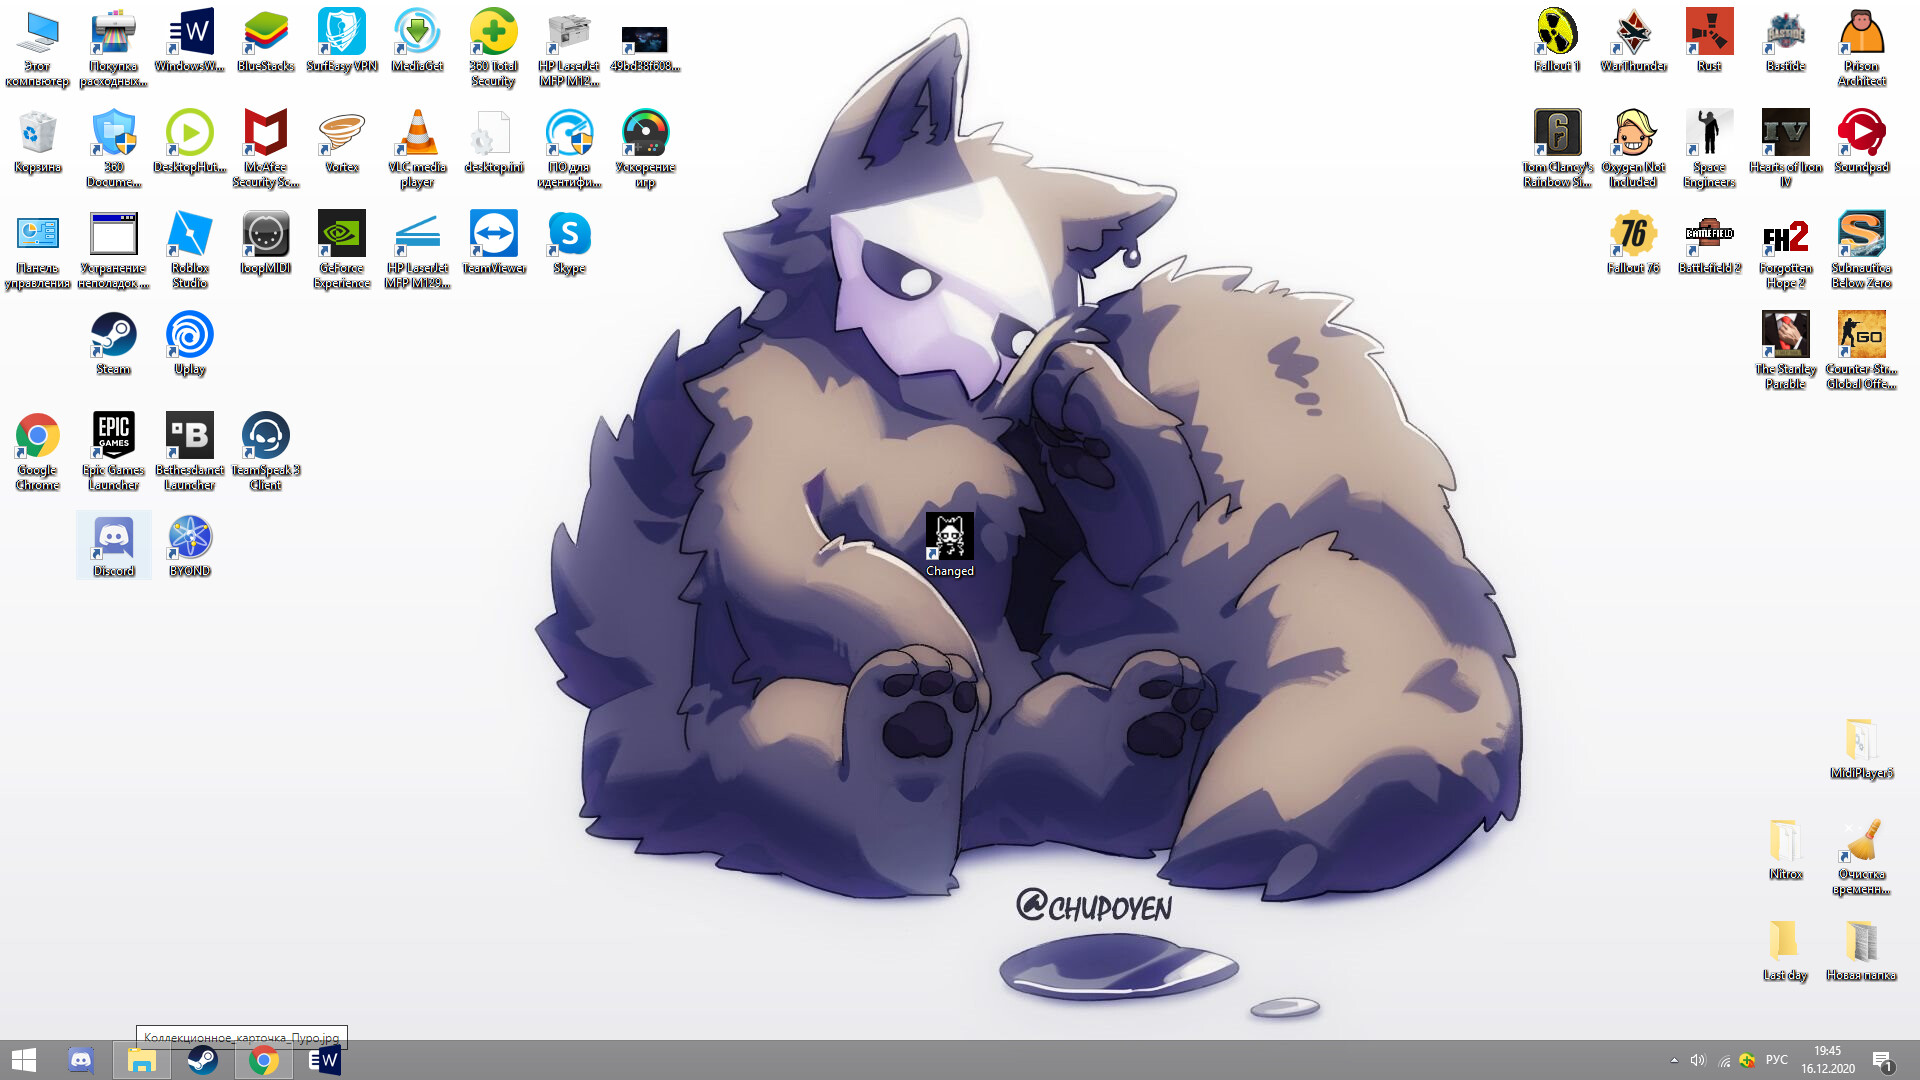Select the Новая папка folder
This screenshot has height=1080, width=1920.
1861,949
